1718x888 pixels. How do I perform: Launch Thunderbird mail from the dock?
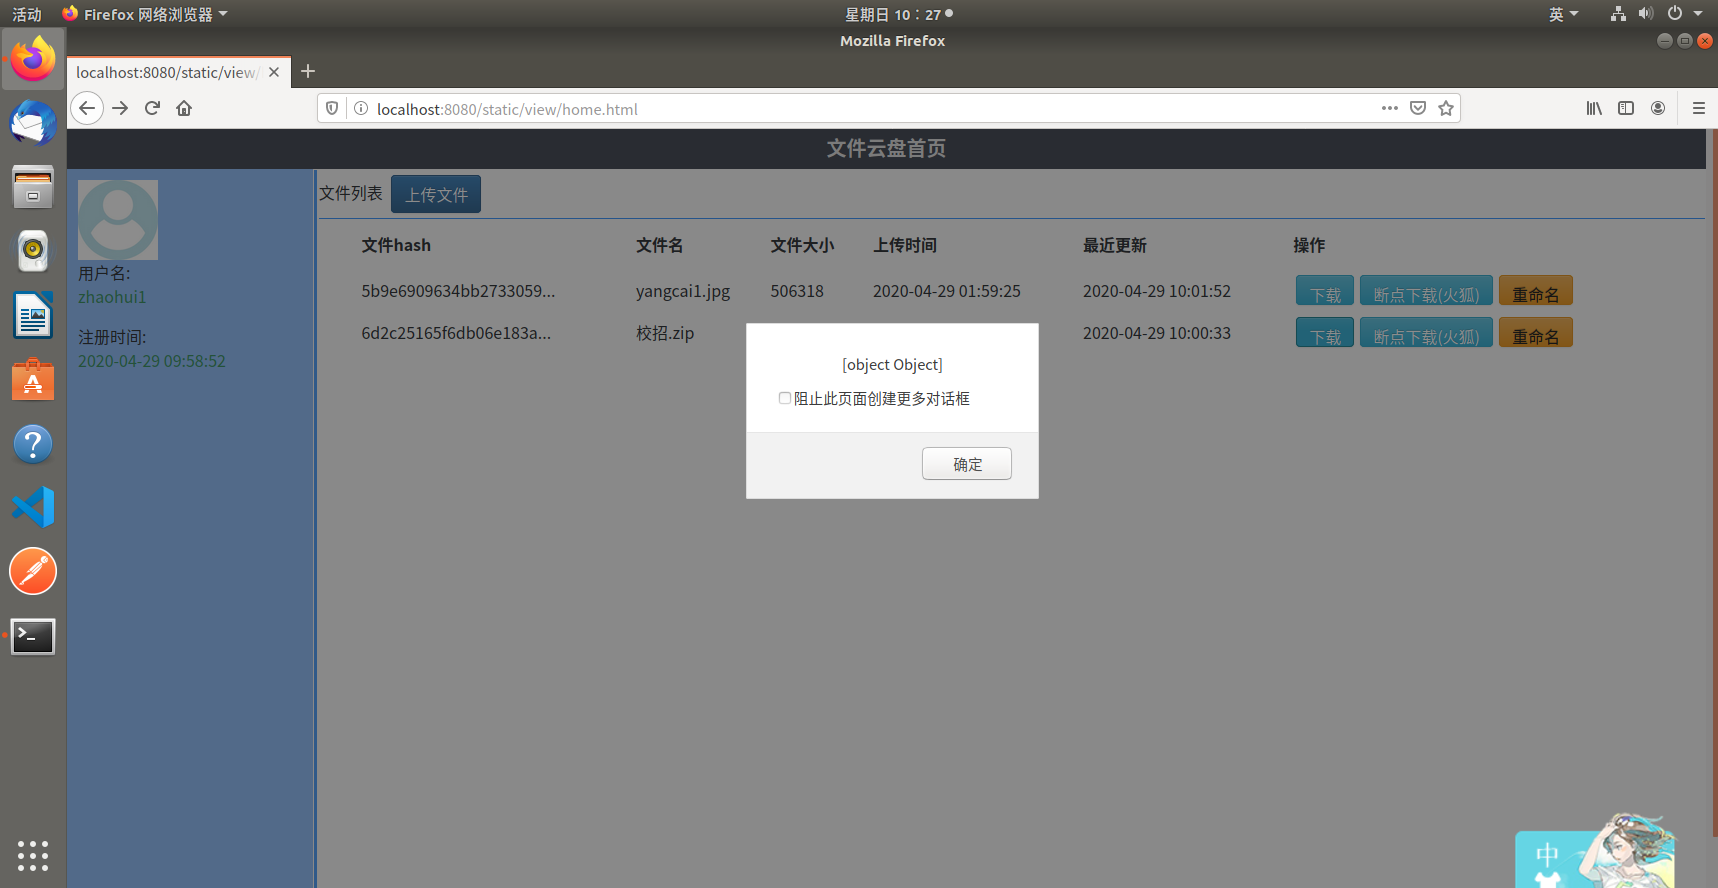click(x=33, y=123)
